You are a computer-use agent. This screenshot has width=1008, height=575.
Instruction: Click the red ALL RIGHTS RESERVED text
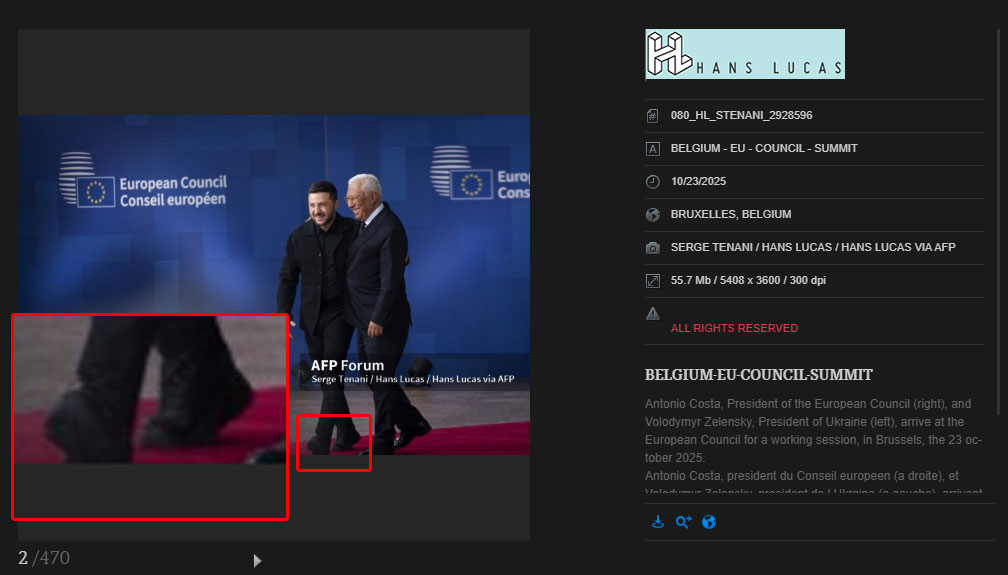click(734, 328)
